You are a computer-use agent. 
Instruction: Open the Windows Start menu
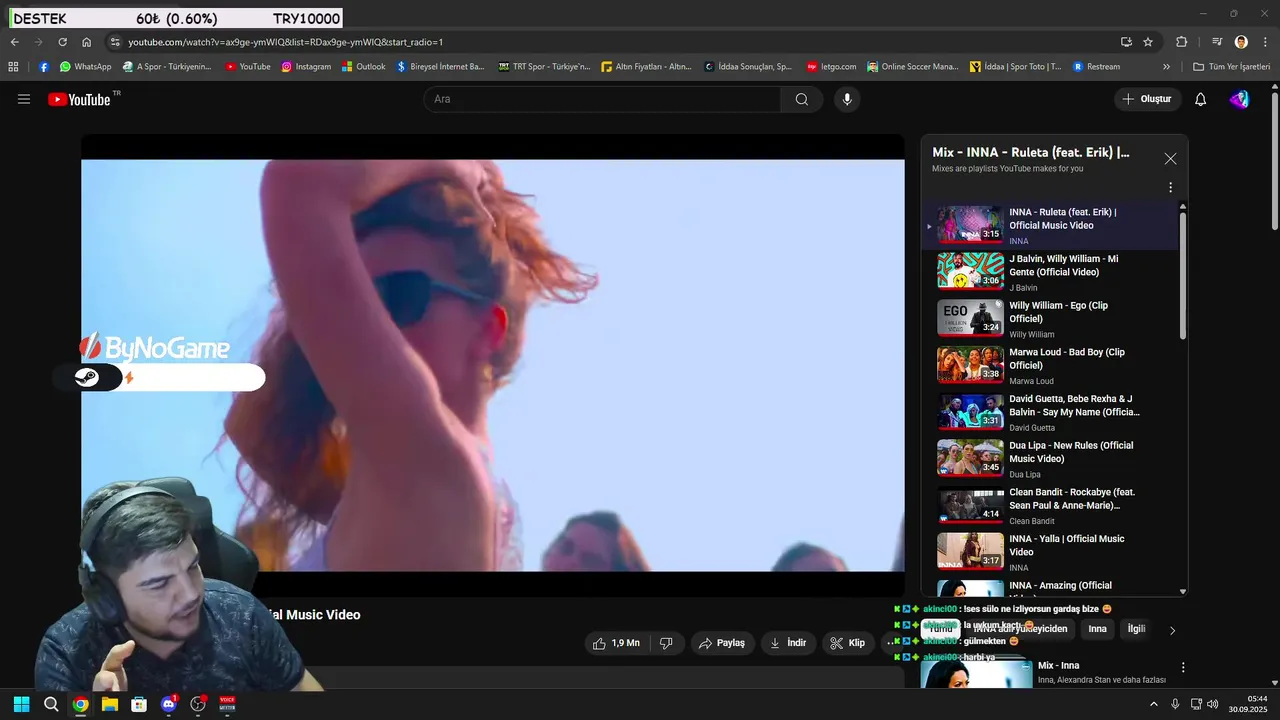[21, 704]
